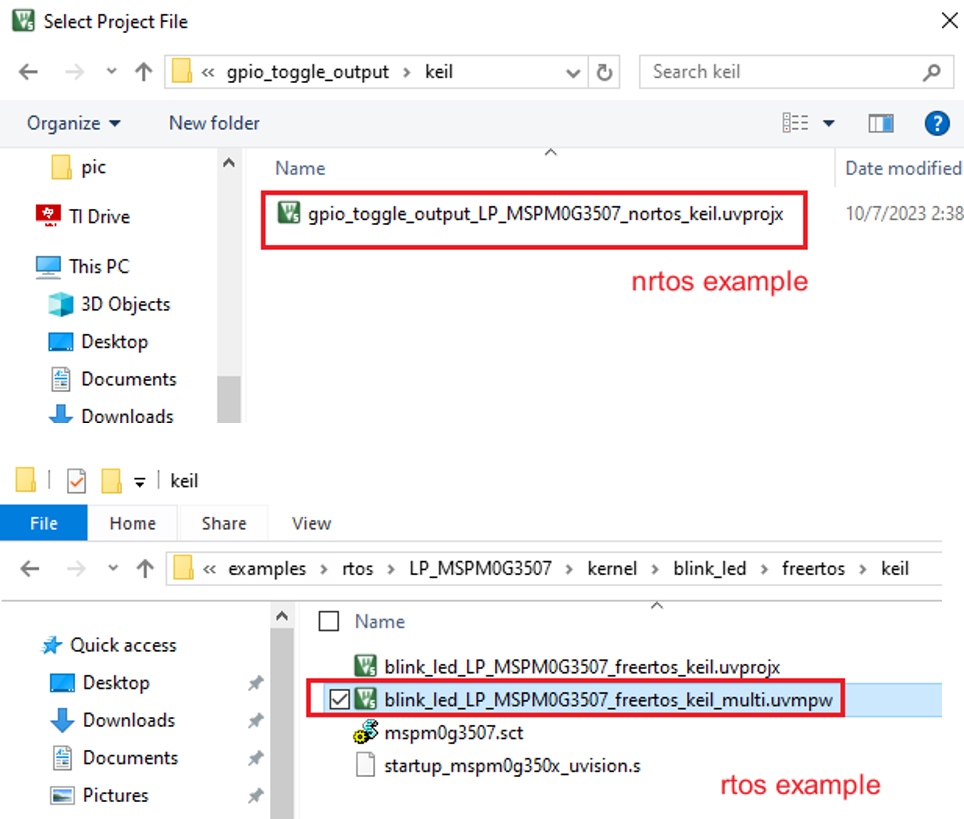Screen dimensions: 964x819
Task: Open the File ribbon tab
Action: coord(43,523)
